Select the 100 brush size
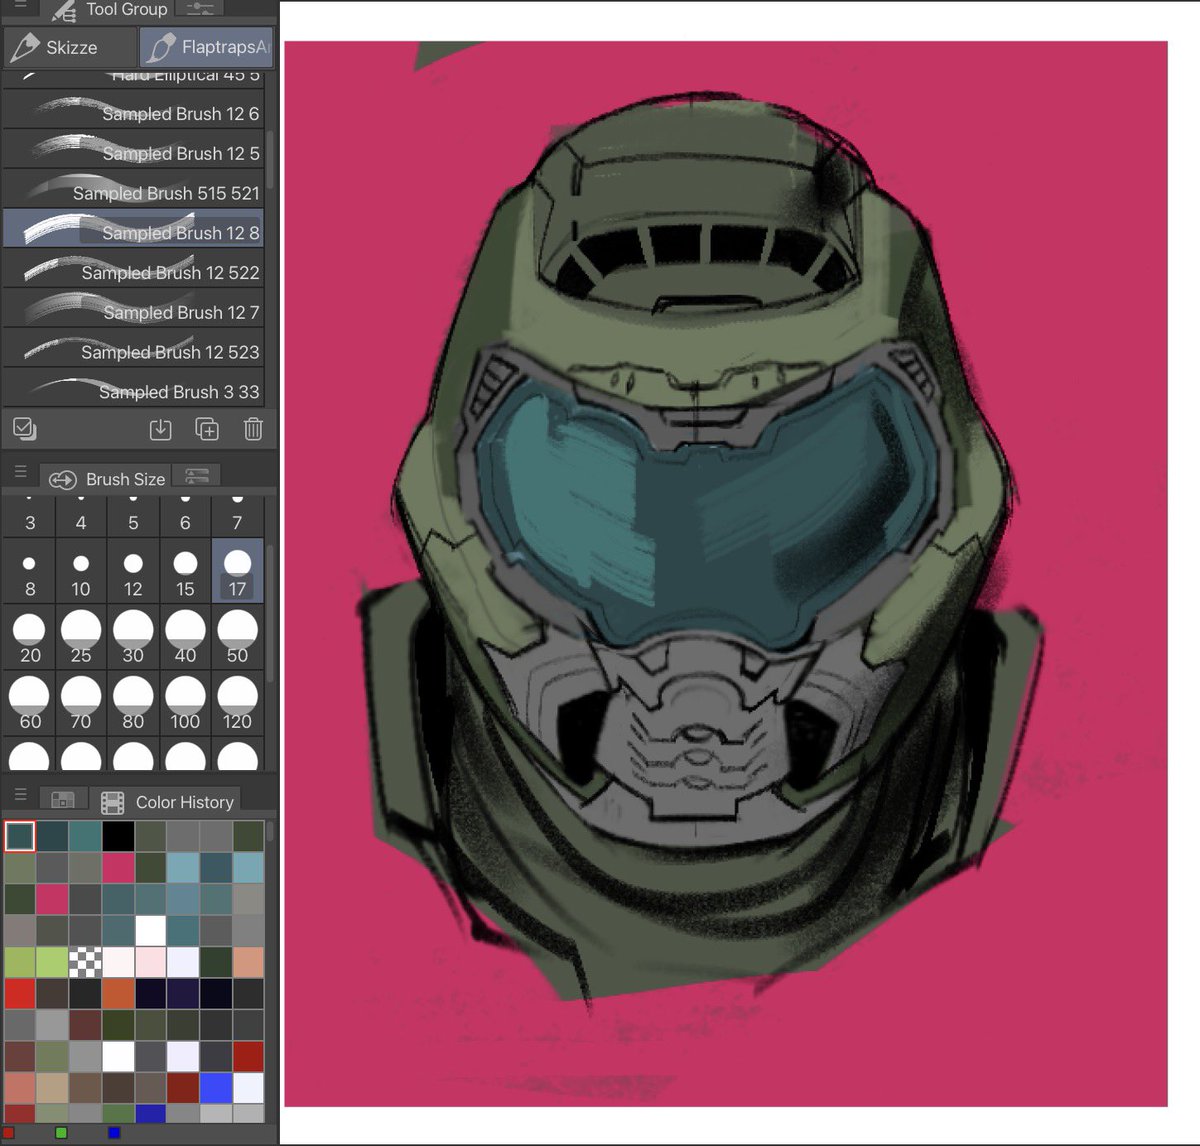Image resolution: width=1200 pixels, height=1146 pixels. tap(185, 704)
